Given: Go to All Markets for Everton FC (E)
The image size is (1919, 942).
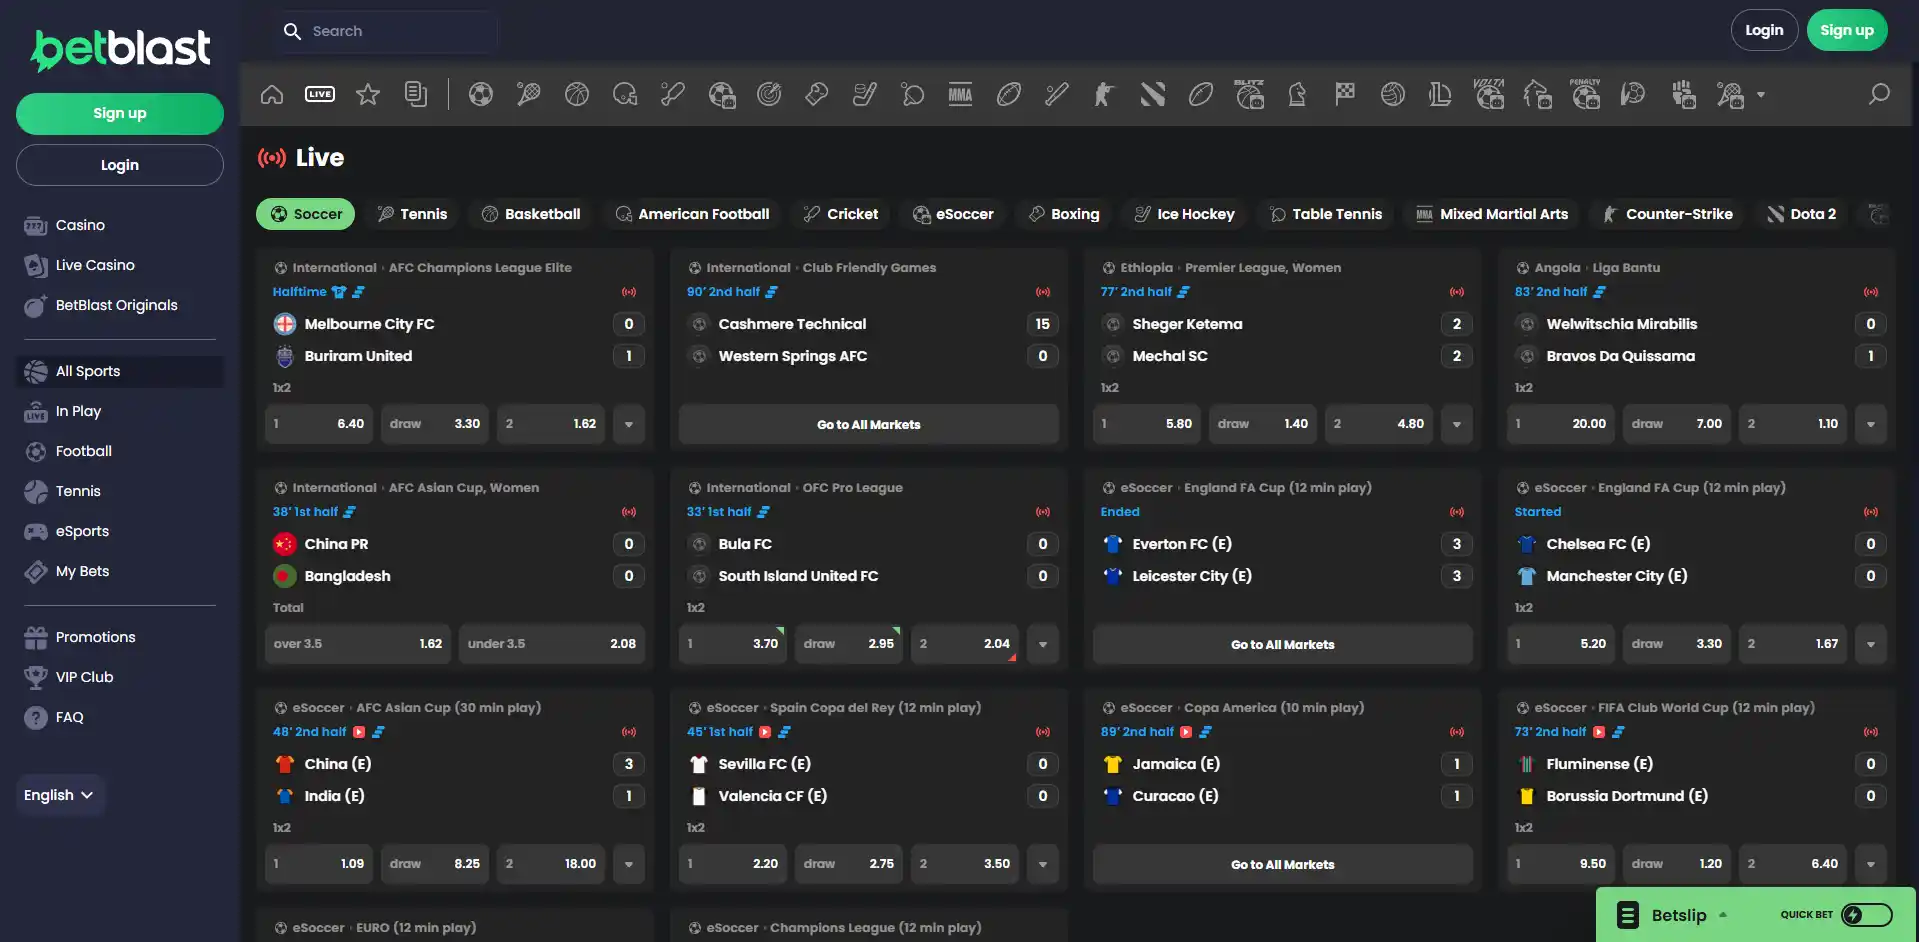Looking at the screenshot, I should (x=1283, y=644).
